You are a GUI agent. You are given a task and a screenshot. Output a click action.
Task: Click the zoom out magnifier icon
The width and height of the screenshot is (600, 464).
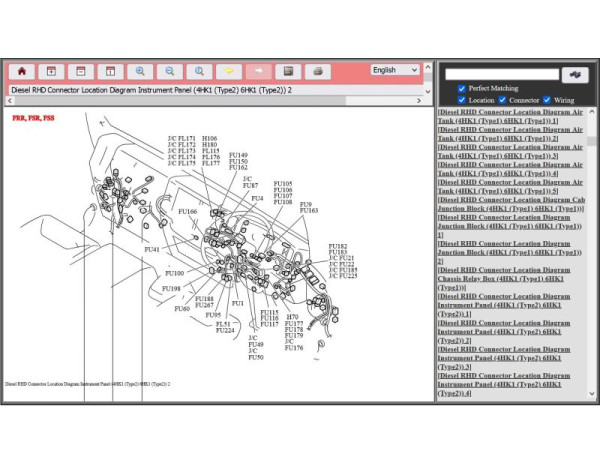pos(170,71)
